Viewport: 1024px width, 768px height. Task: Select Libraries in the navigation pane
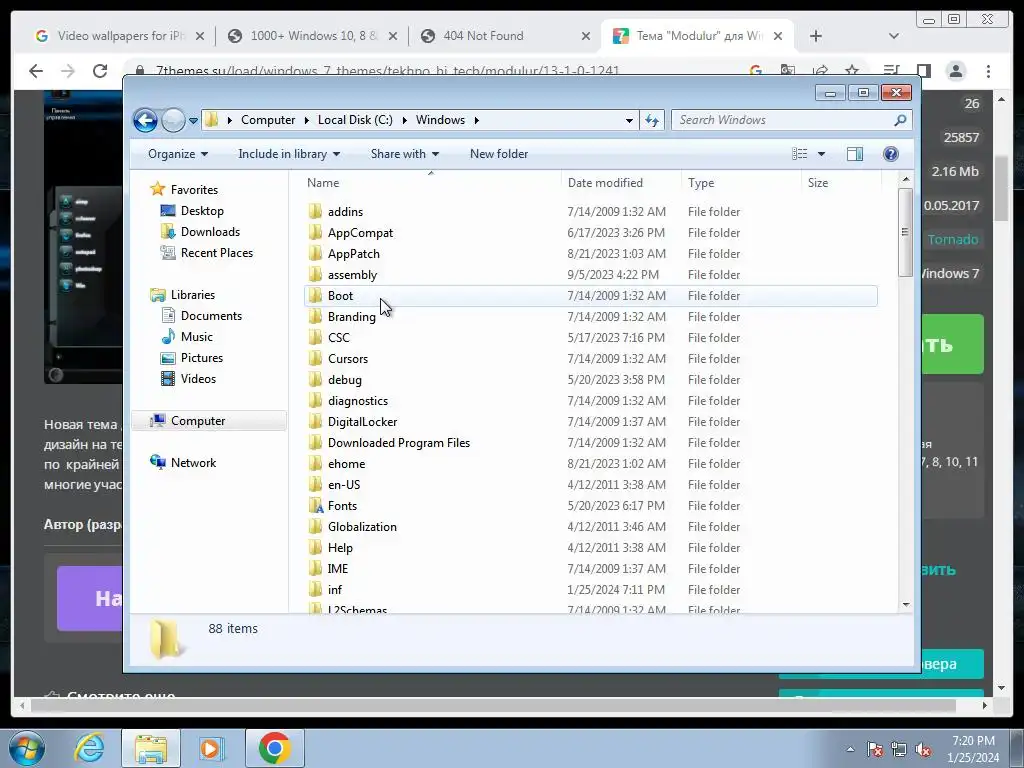click(193, 295)
